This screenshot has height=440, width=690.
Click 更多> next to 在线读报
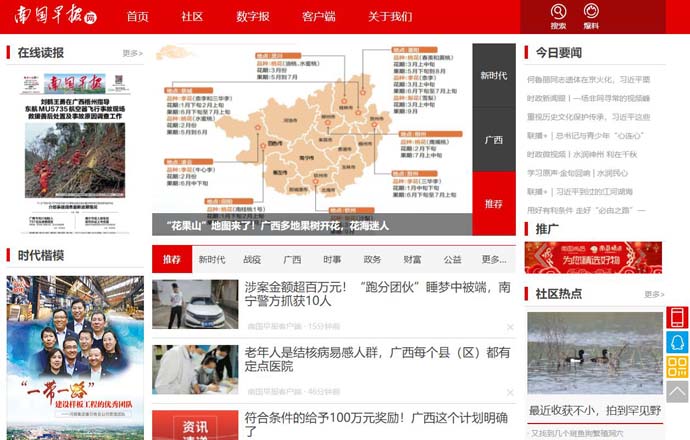pos(132,53)
